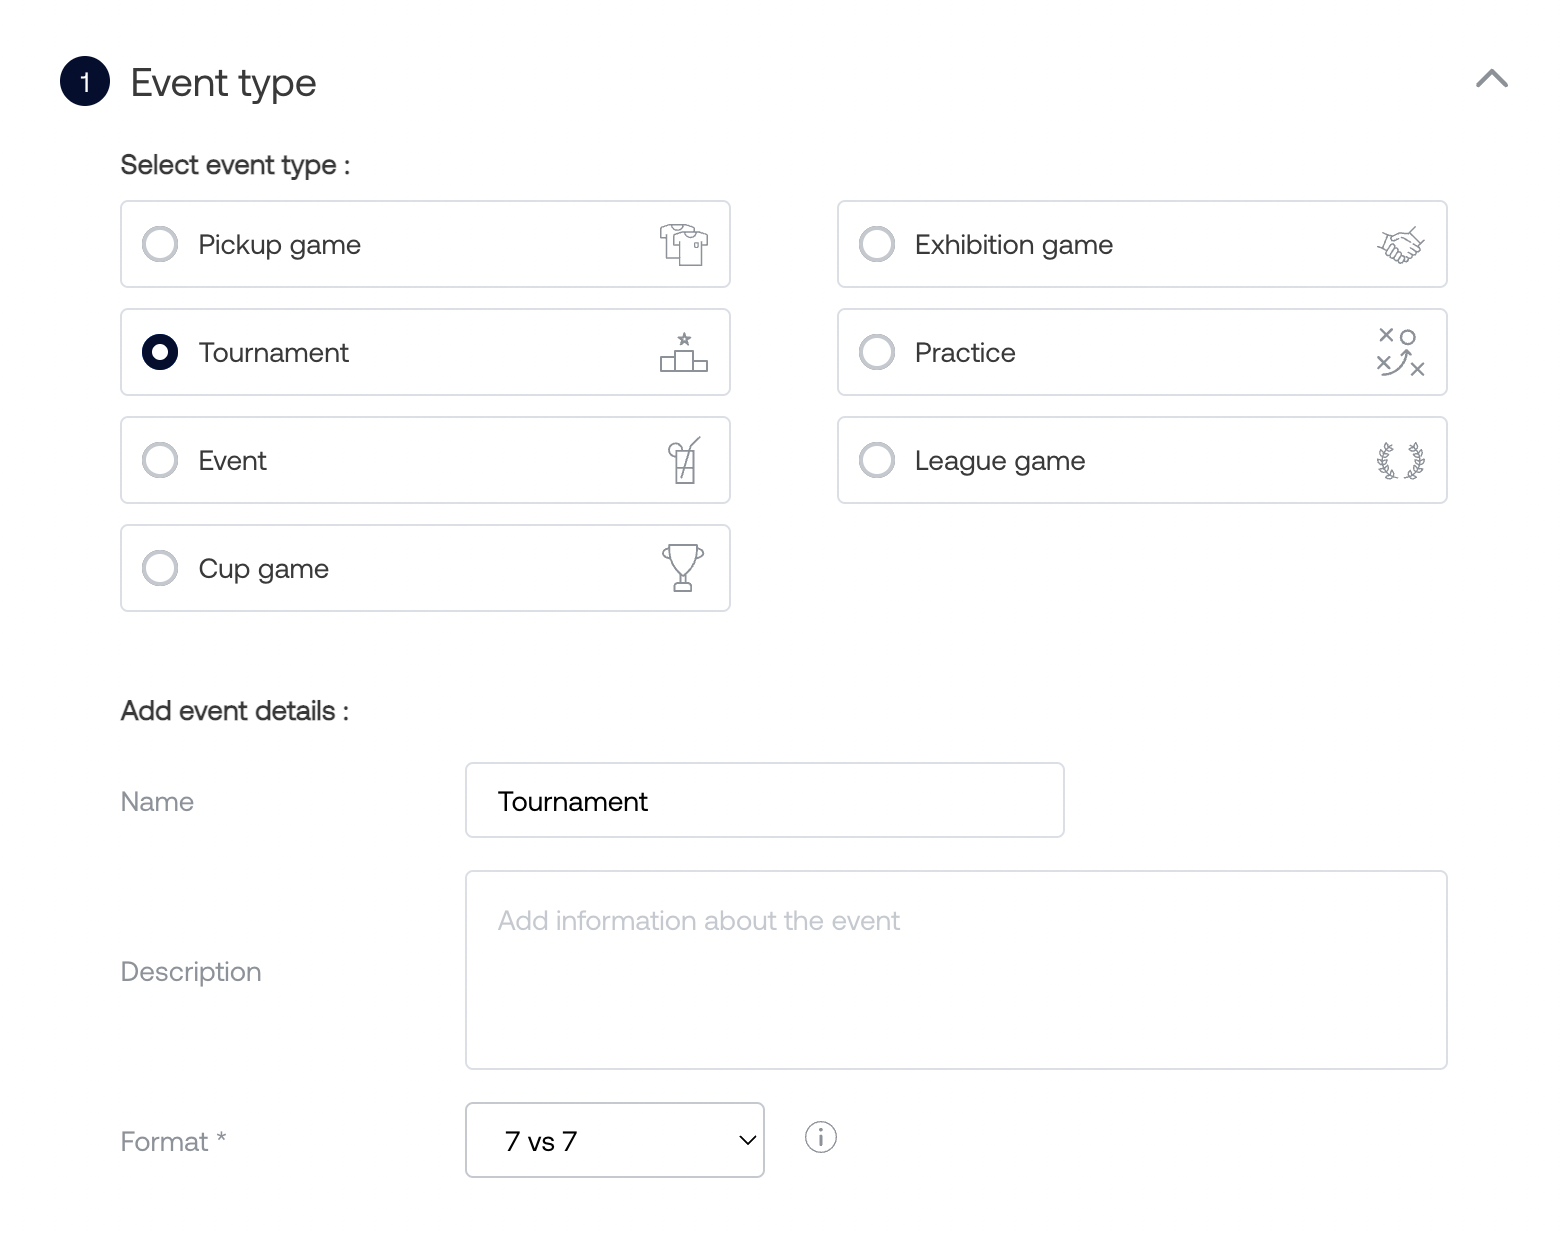Pick the Cup game radio option

160,568
